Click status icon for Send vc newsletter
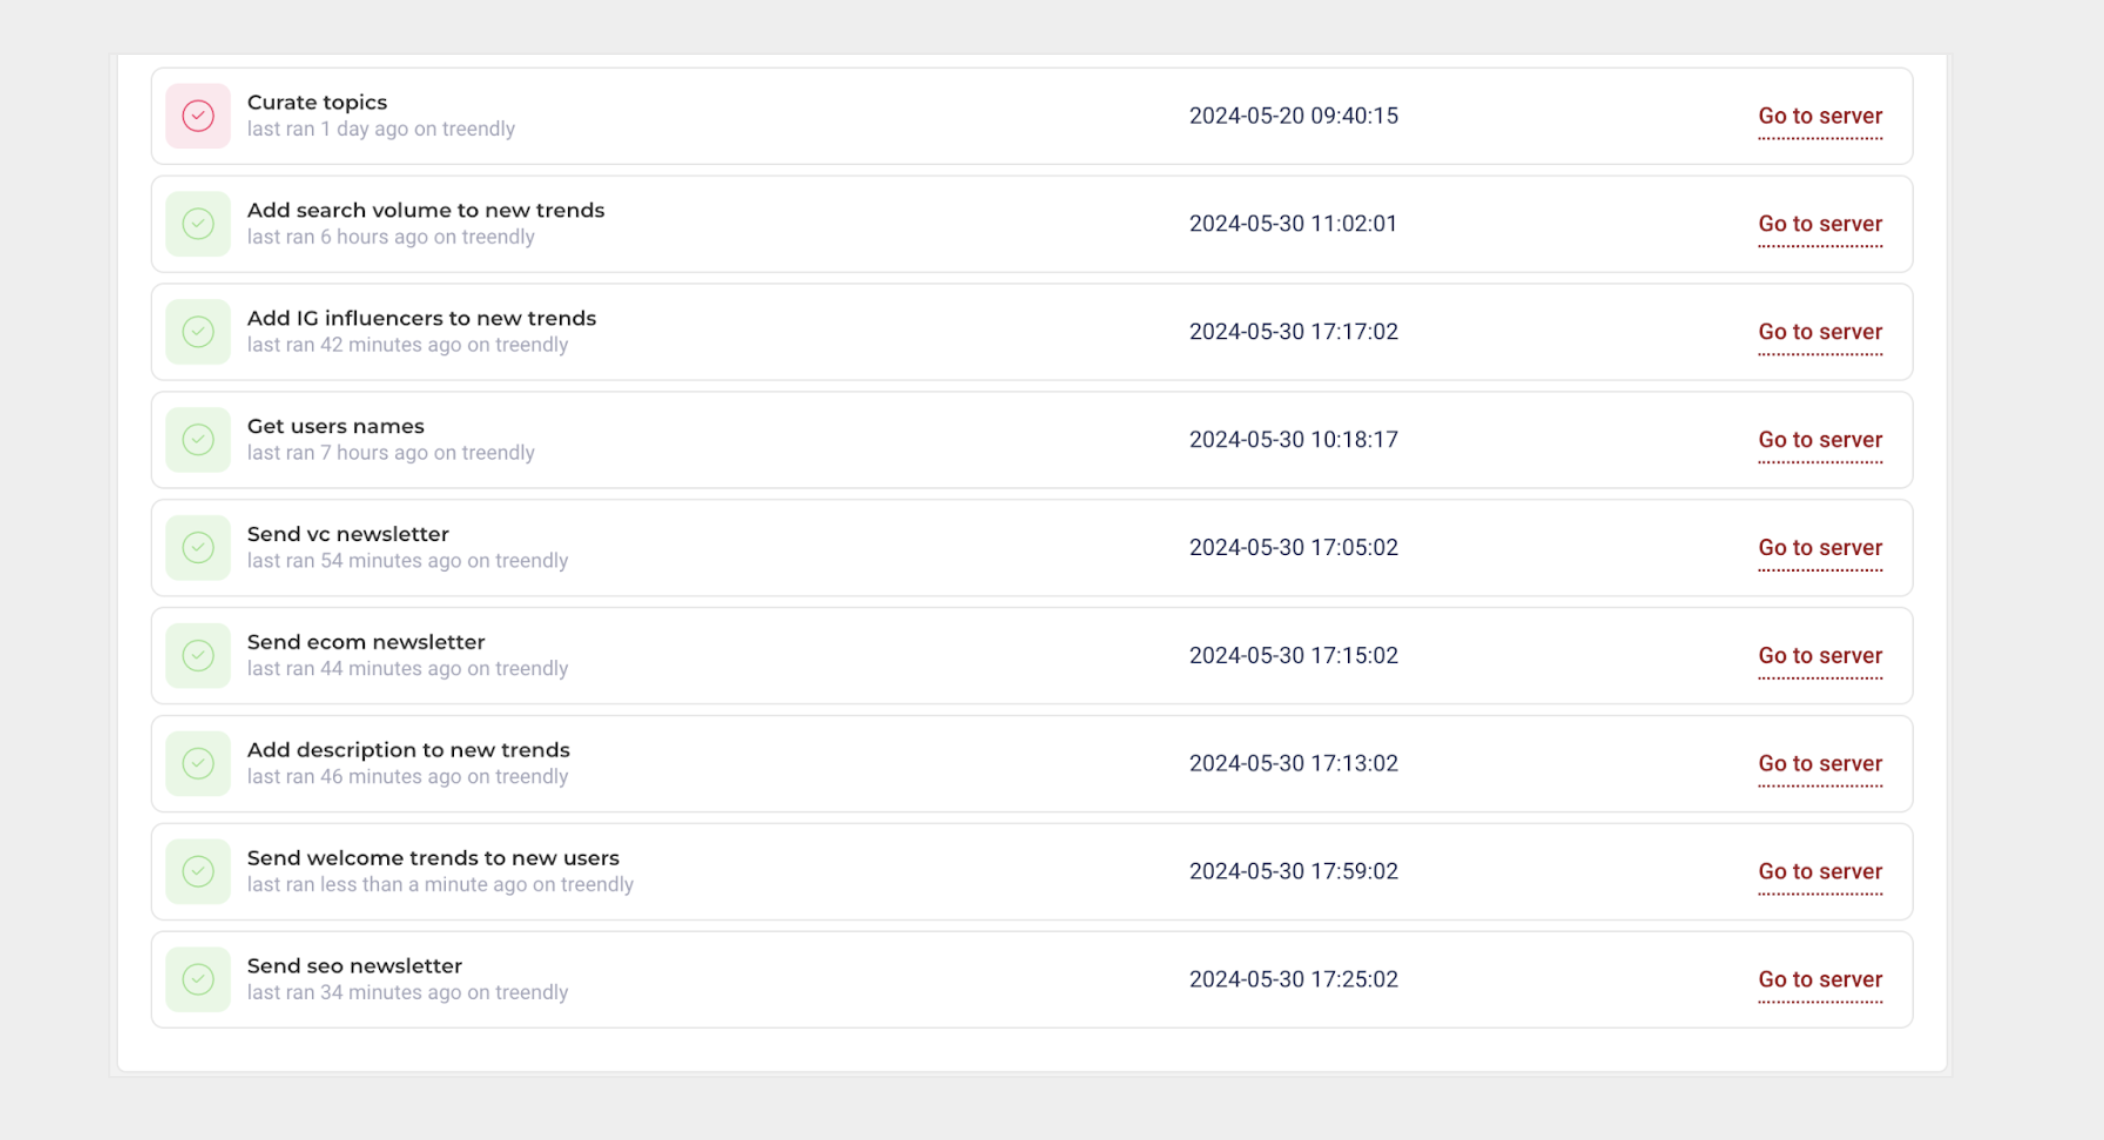This screenshot has width=2104, height=1140. pos(198,548)
